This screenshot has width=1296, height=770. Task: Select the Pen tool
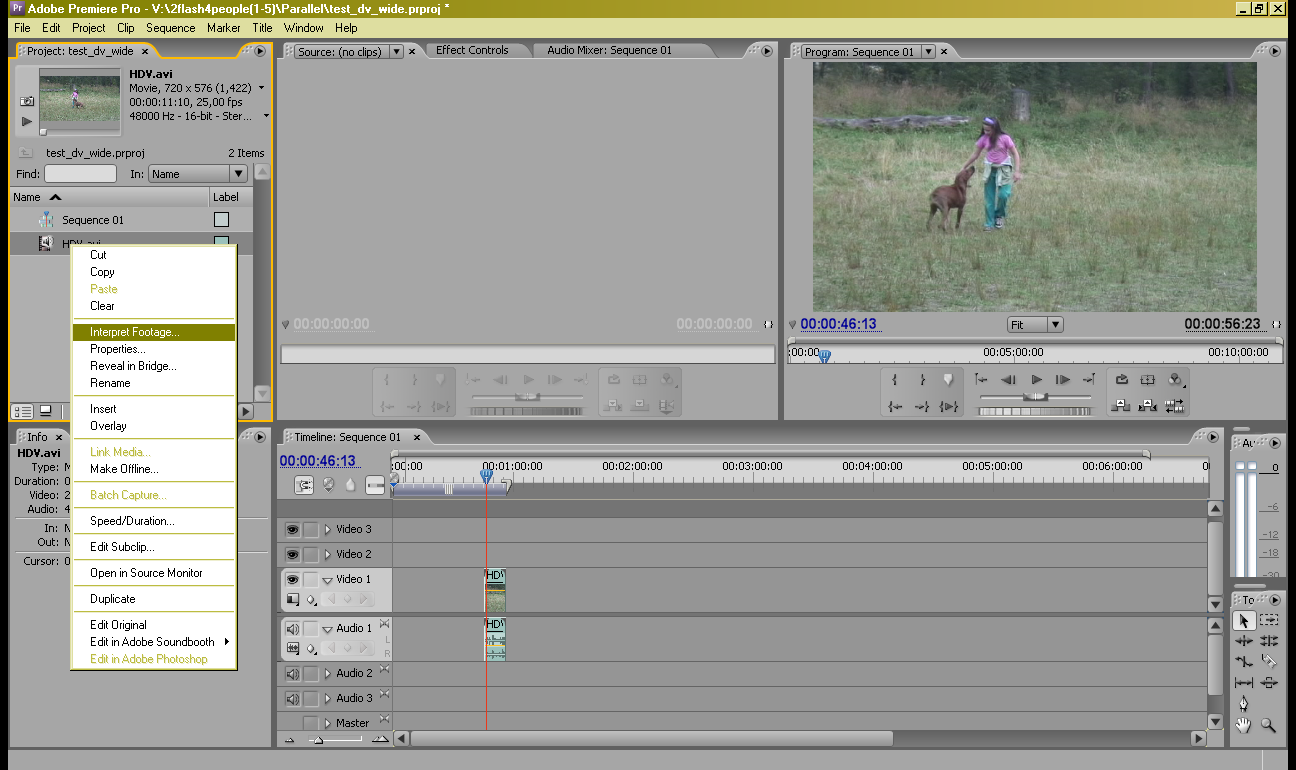point(1243,704)
